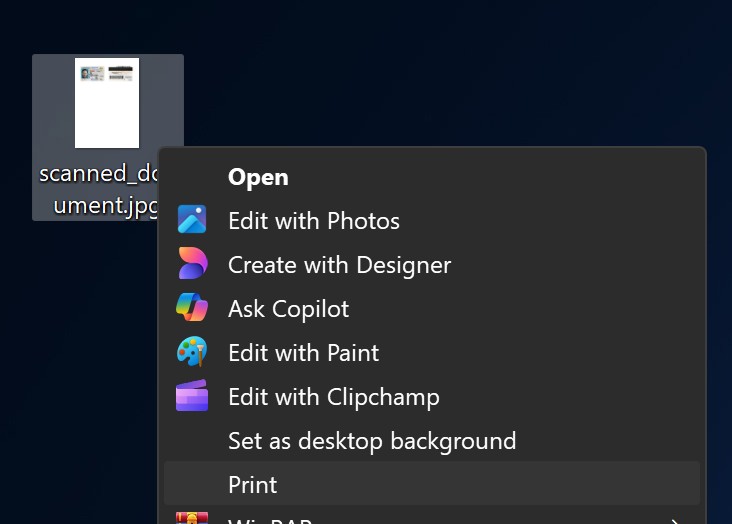The width and height of the screenshot is (732, 524).
Task: Click the Paint palette icon
Action: coord(192,352)
